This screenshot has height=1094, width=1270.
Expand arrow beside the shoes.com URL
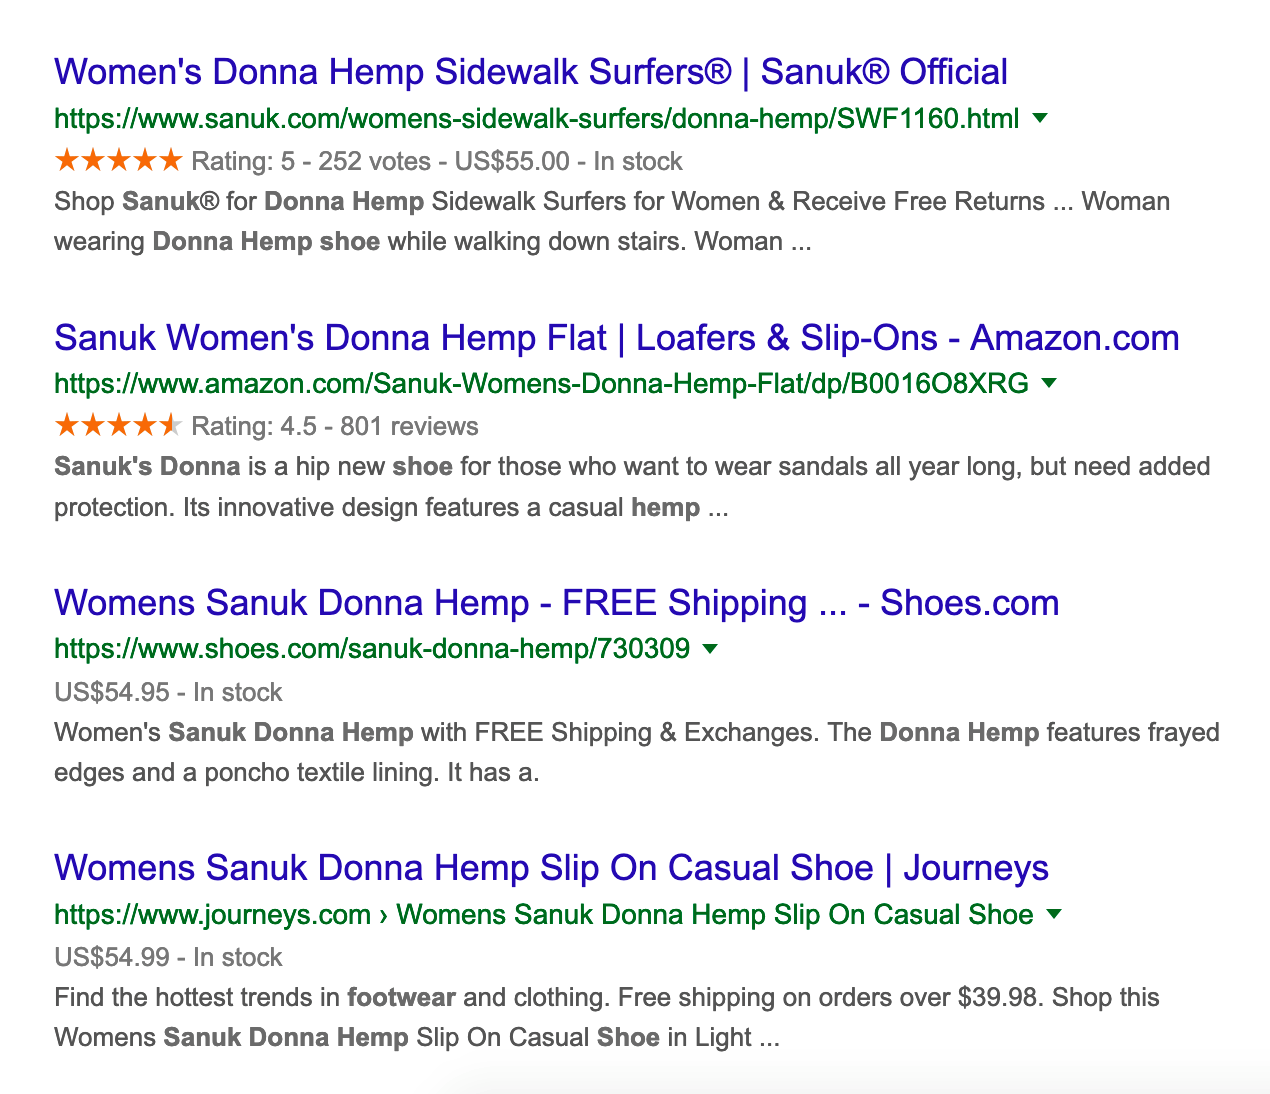(710, 649)
